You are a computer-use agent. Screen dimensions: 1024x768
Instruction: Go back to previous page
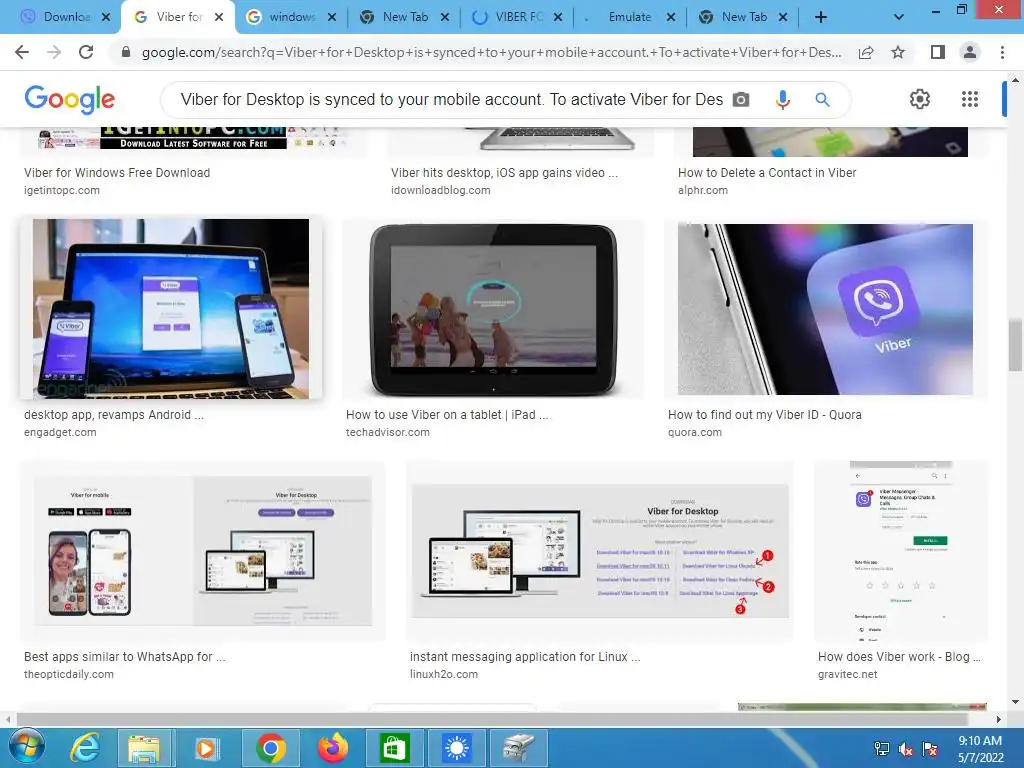22,52
